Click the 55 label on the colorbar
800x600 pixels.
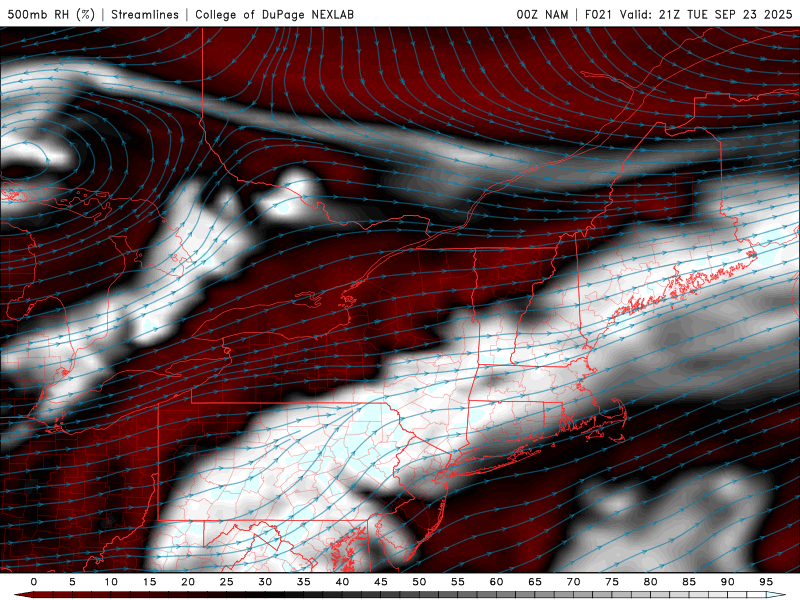(458, 582)
